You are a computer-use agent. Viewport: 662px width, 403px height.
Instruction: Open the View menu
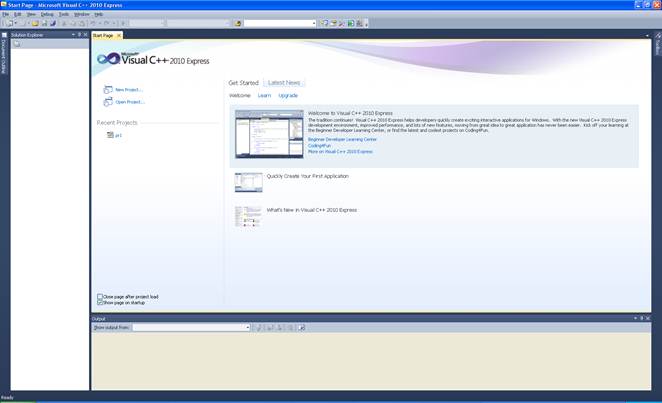(31, 14)
